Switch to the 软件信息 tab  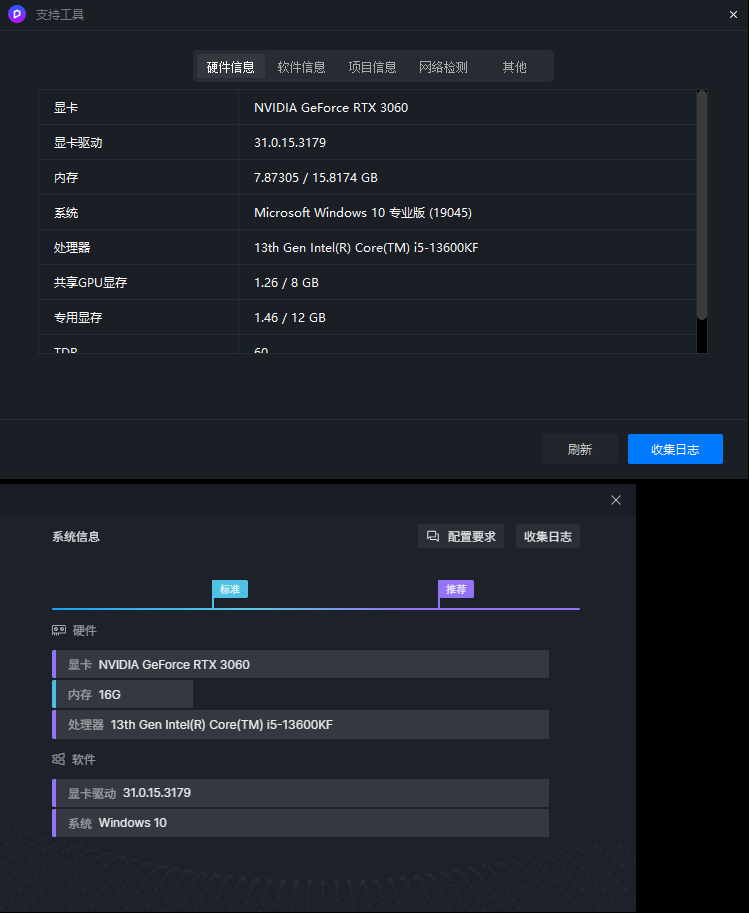(301, 67)
